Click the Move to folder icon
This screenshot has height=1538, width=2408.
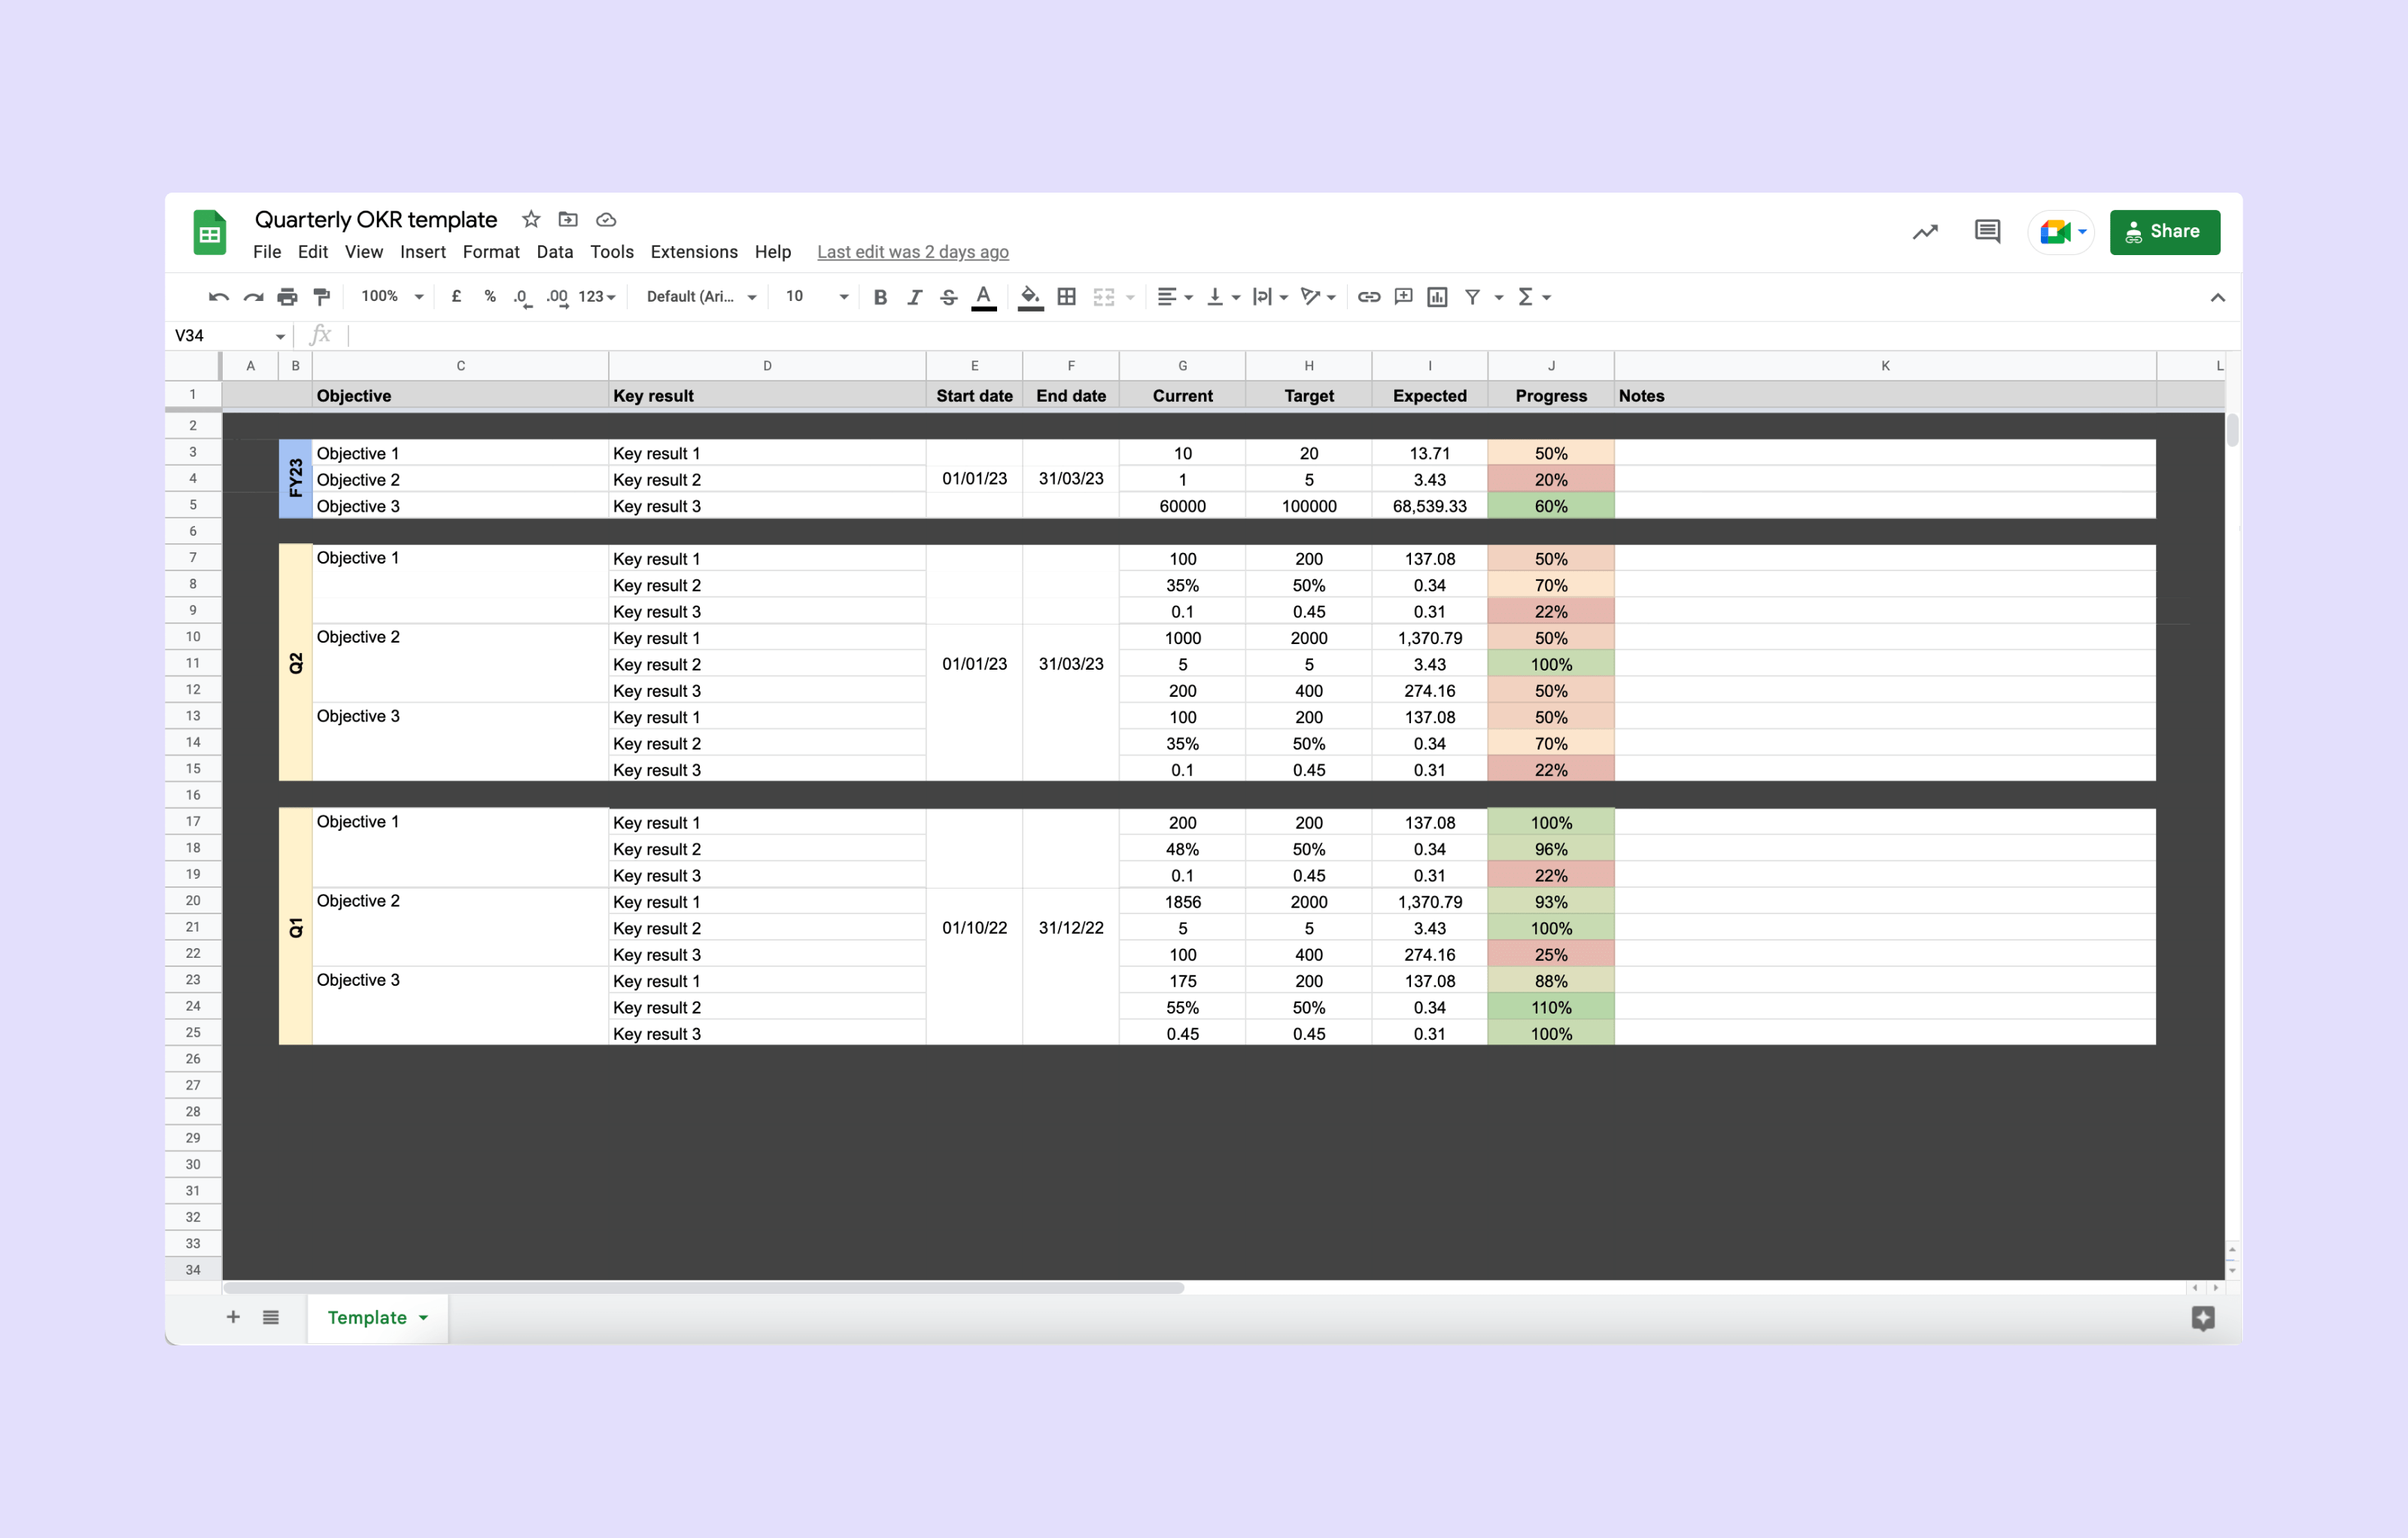[x=568, y=219]
